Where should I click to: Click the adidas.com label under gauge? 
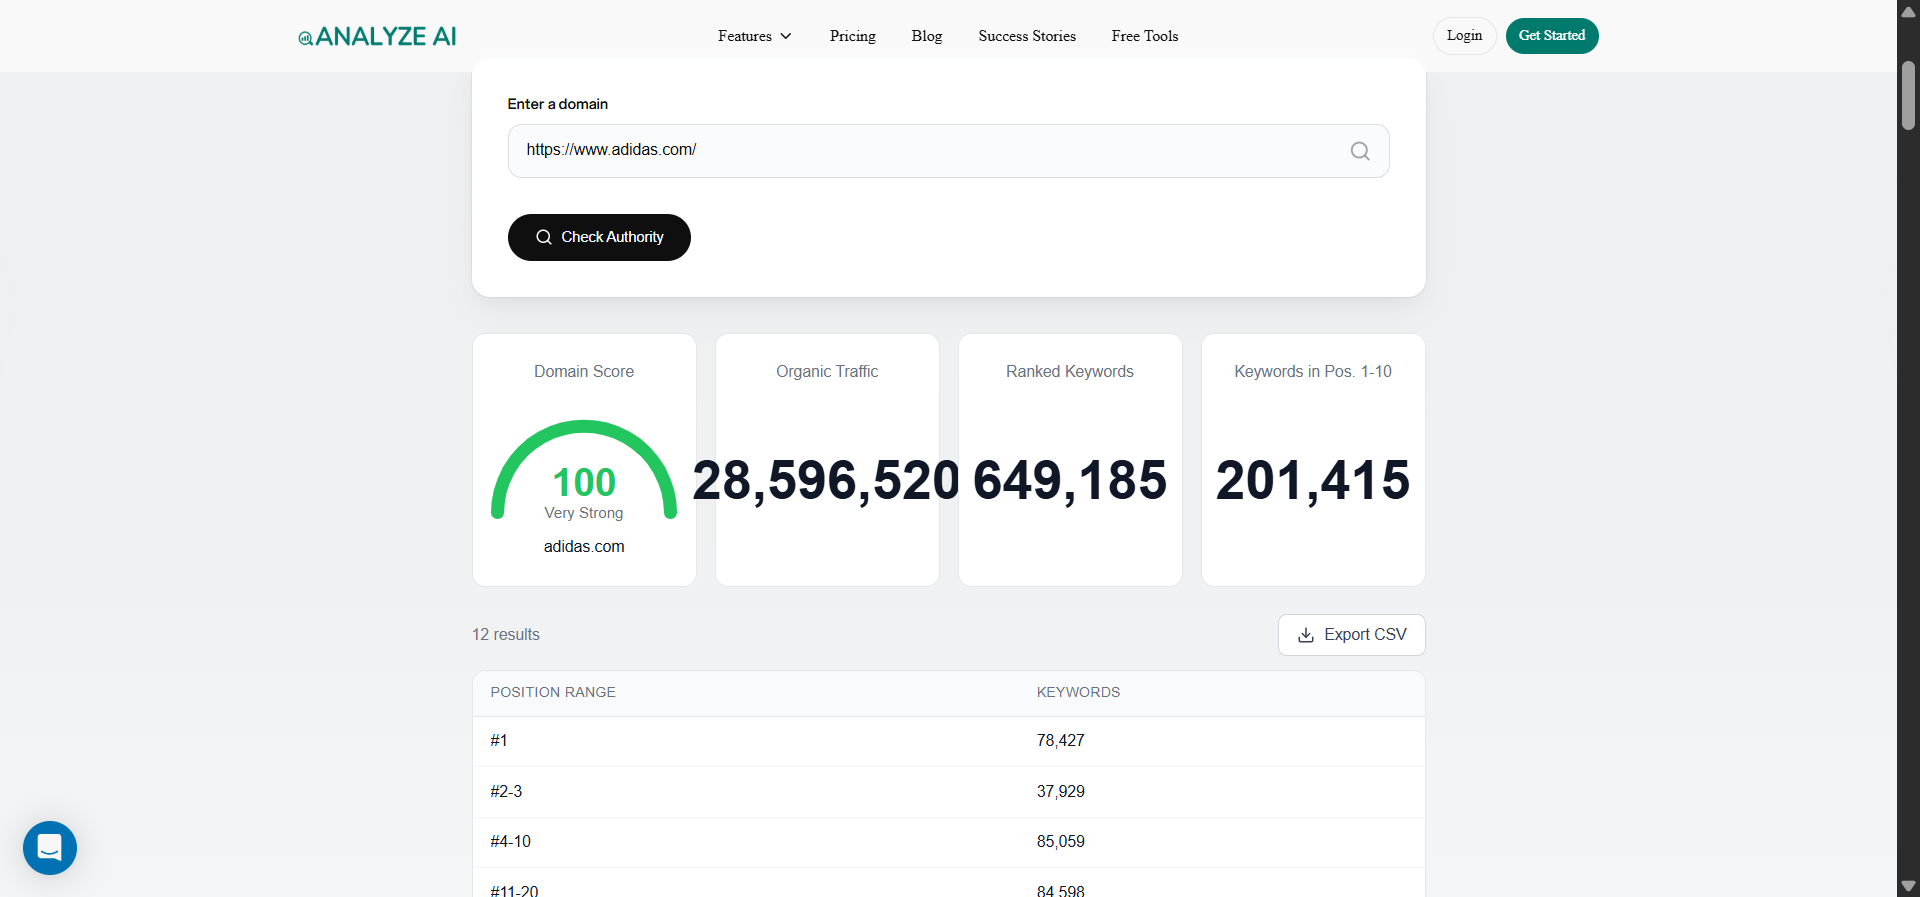[x=584, y=547]
